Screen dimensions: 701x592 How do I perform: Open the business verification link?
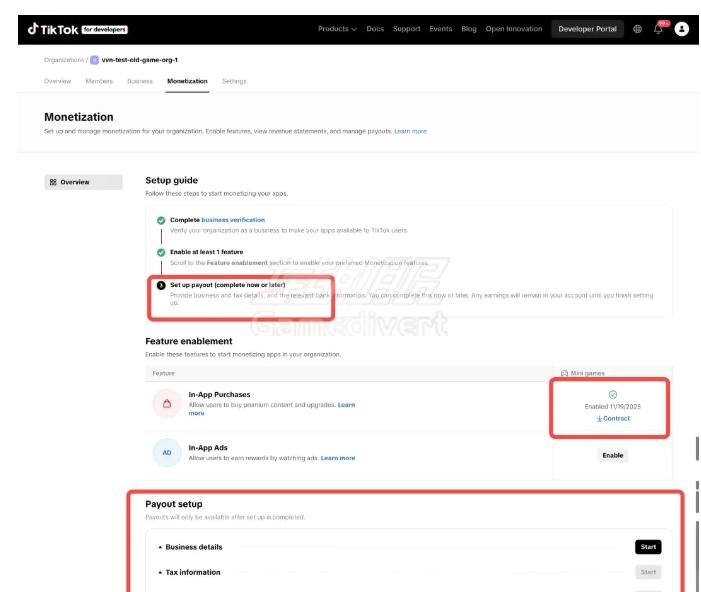pos(233,220)
